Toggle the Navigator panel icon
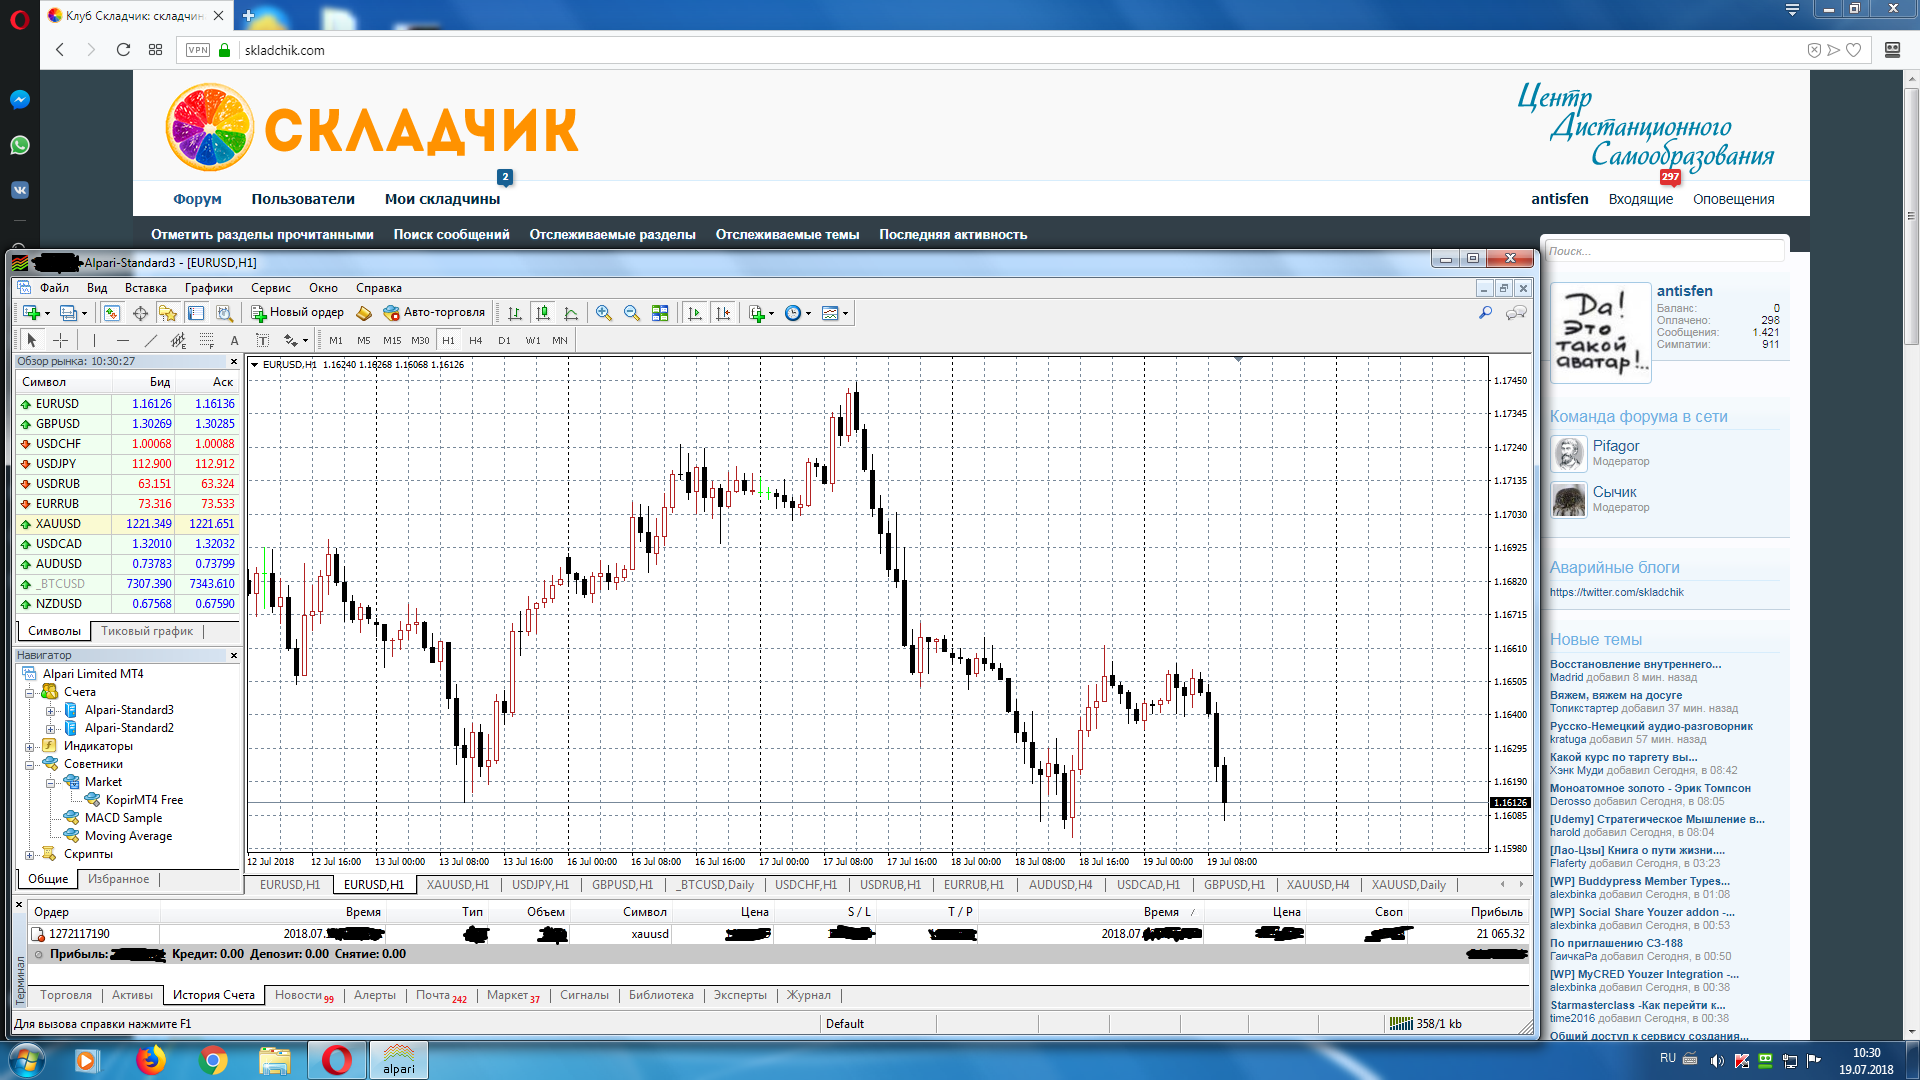 click(x=168, y=313)
